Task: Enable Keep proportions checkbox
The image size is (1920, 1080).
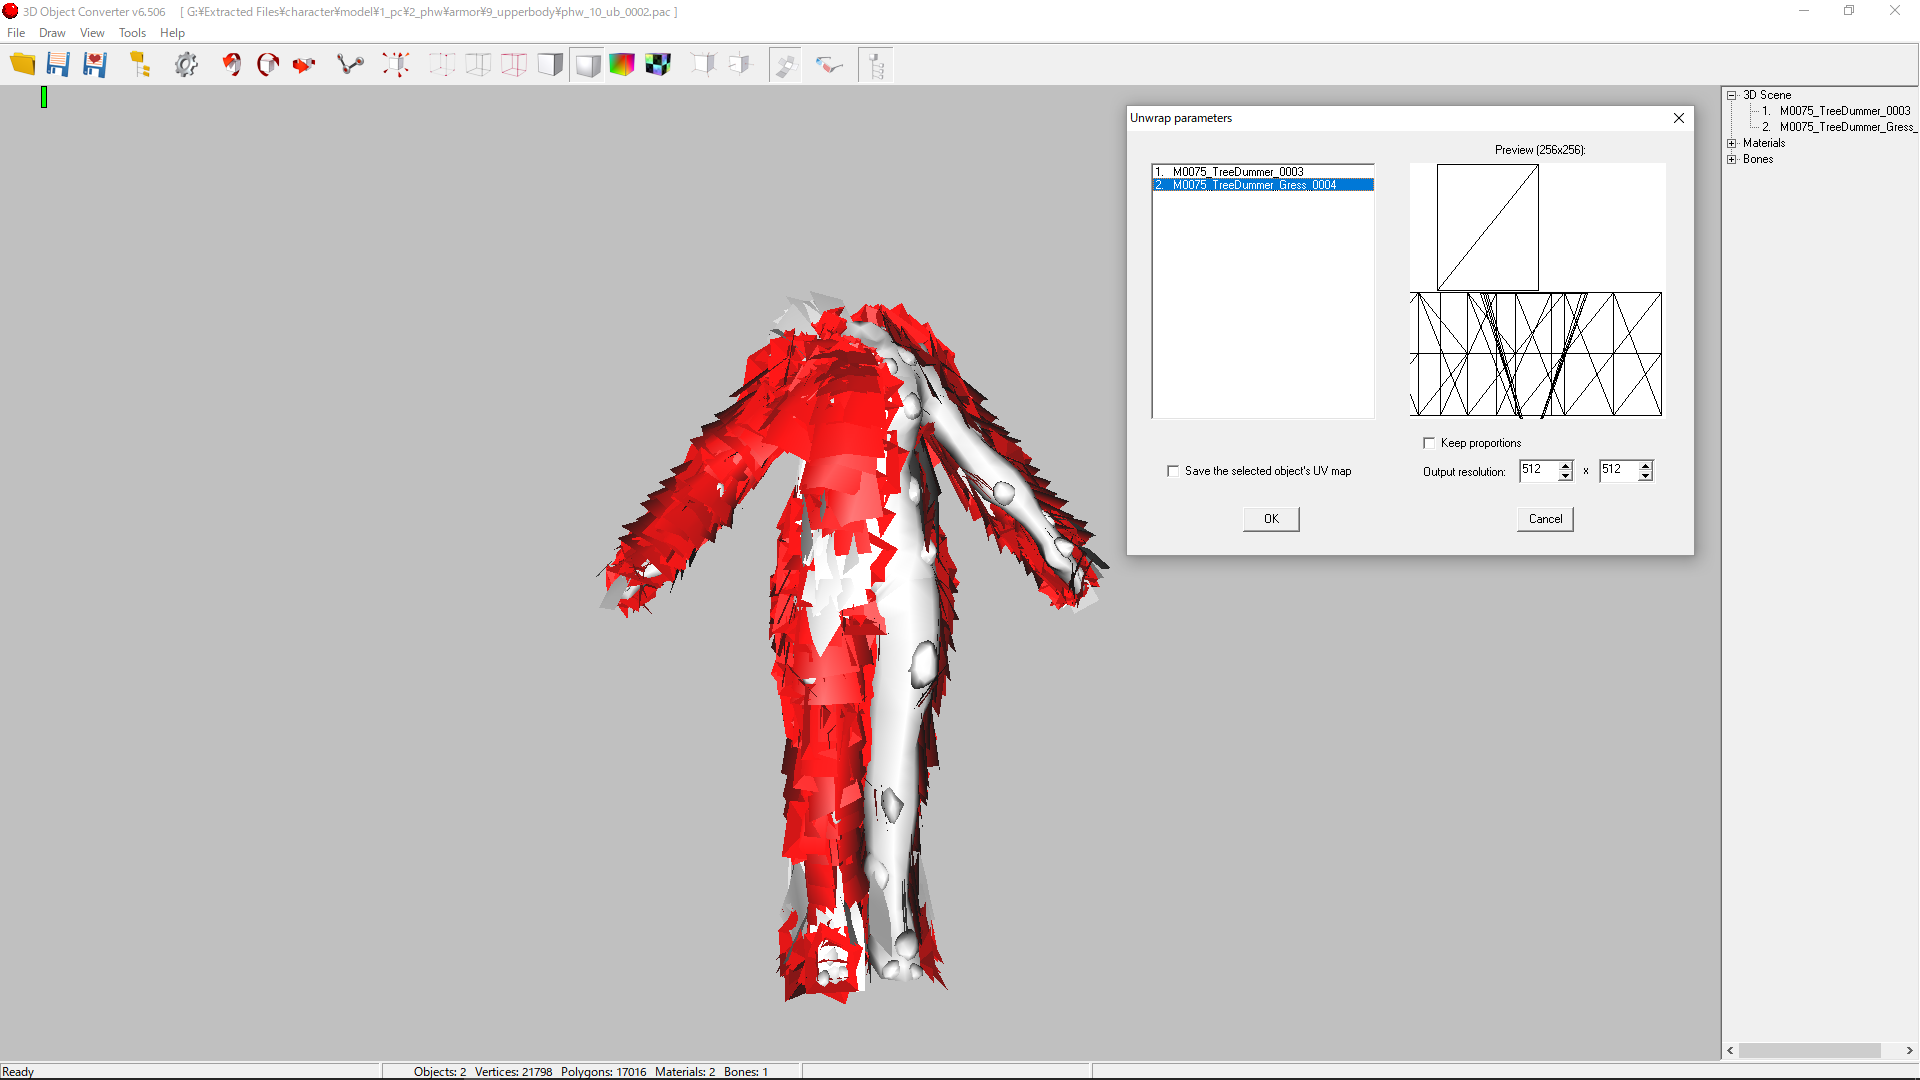Action: (1429, 443)
